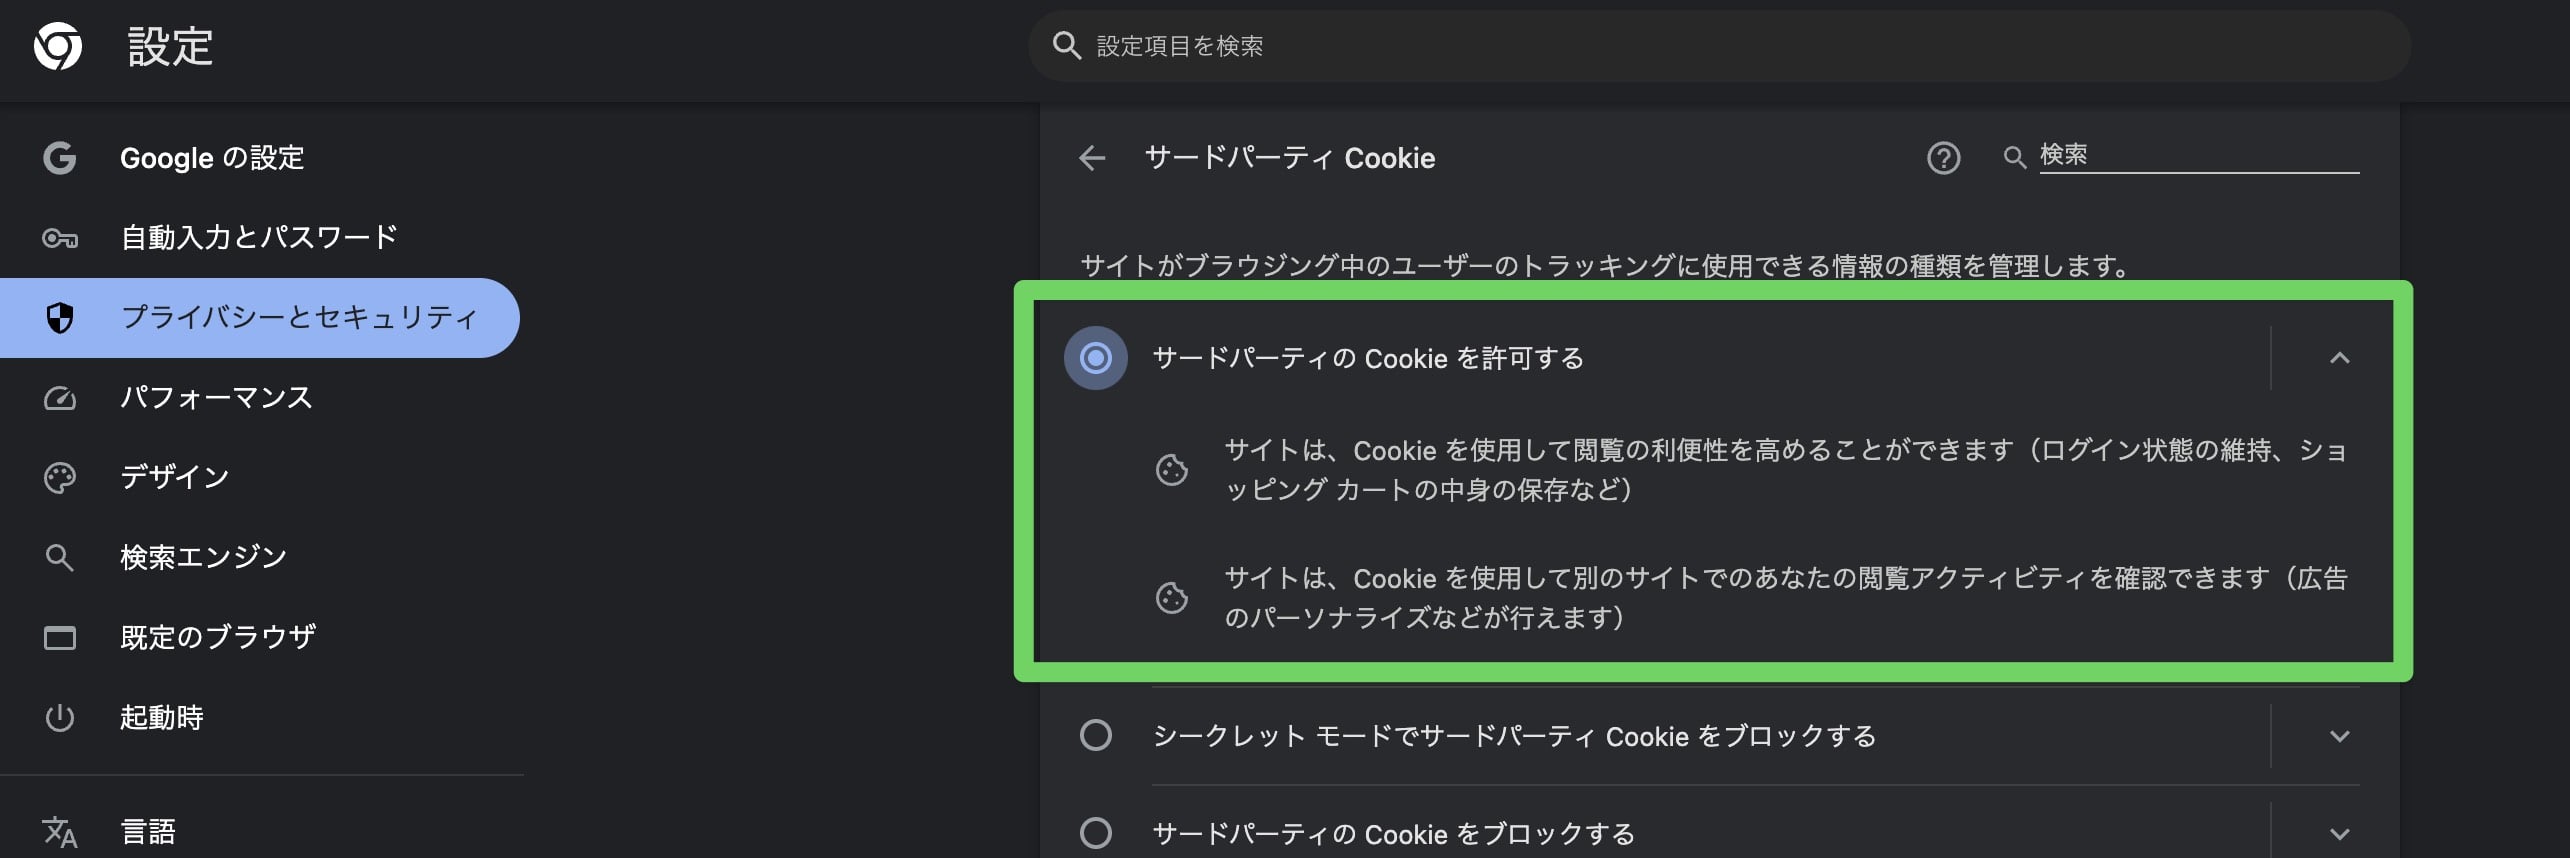Switch to the 検索エンジン settings section
Image resolution: width=2570 pixels, height=858 pixels.
[x=202, y=557]
